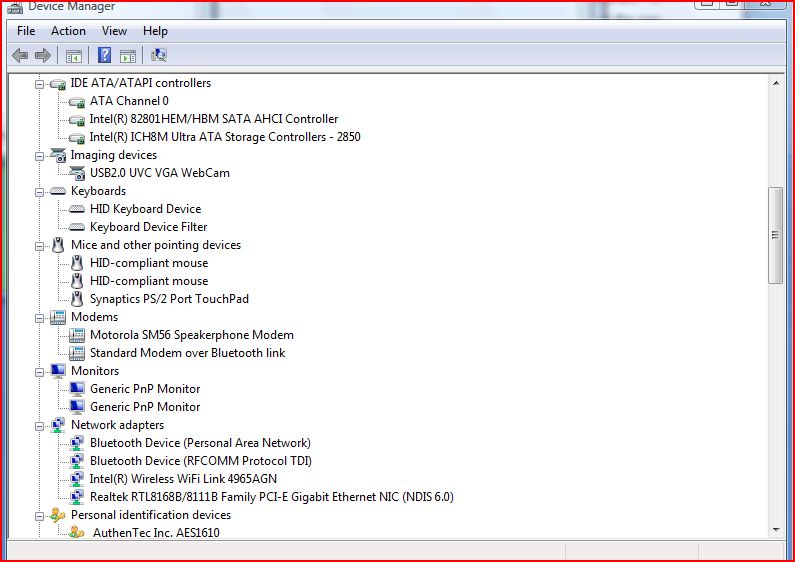Click the Bluetooth Device (RFCOMM Protocol TDI) icon
This screenshot has height=562, width=795.
[x=77, y=461]
